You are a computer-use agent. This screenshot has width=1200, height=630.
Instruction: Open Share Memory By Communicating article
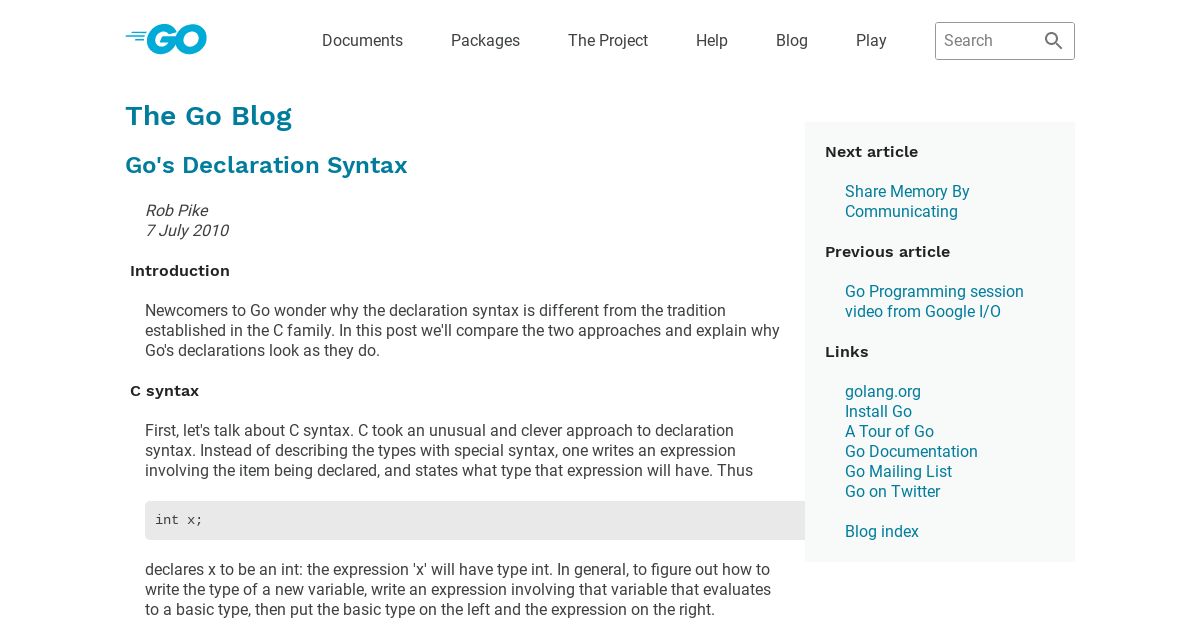click(x=907, y=201)
